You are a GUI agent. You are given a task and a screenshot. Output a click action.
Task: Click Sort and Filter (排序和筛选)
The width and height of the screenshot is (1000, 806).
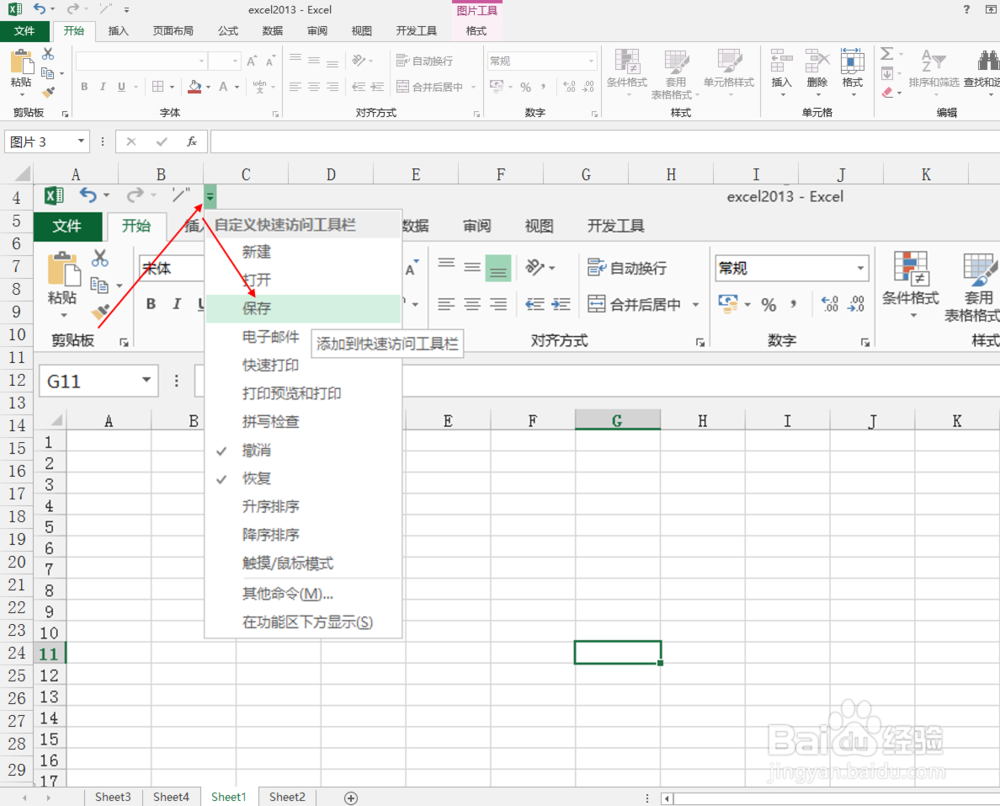pos(934,73)
